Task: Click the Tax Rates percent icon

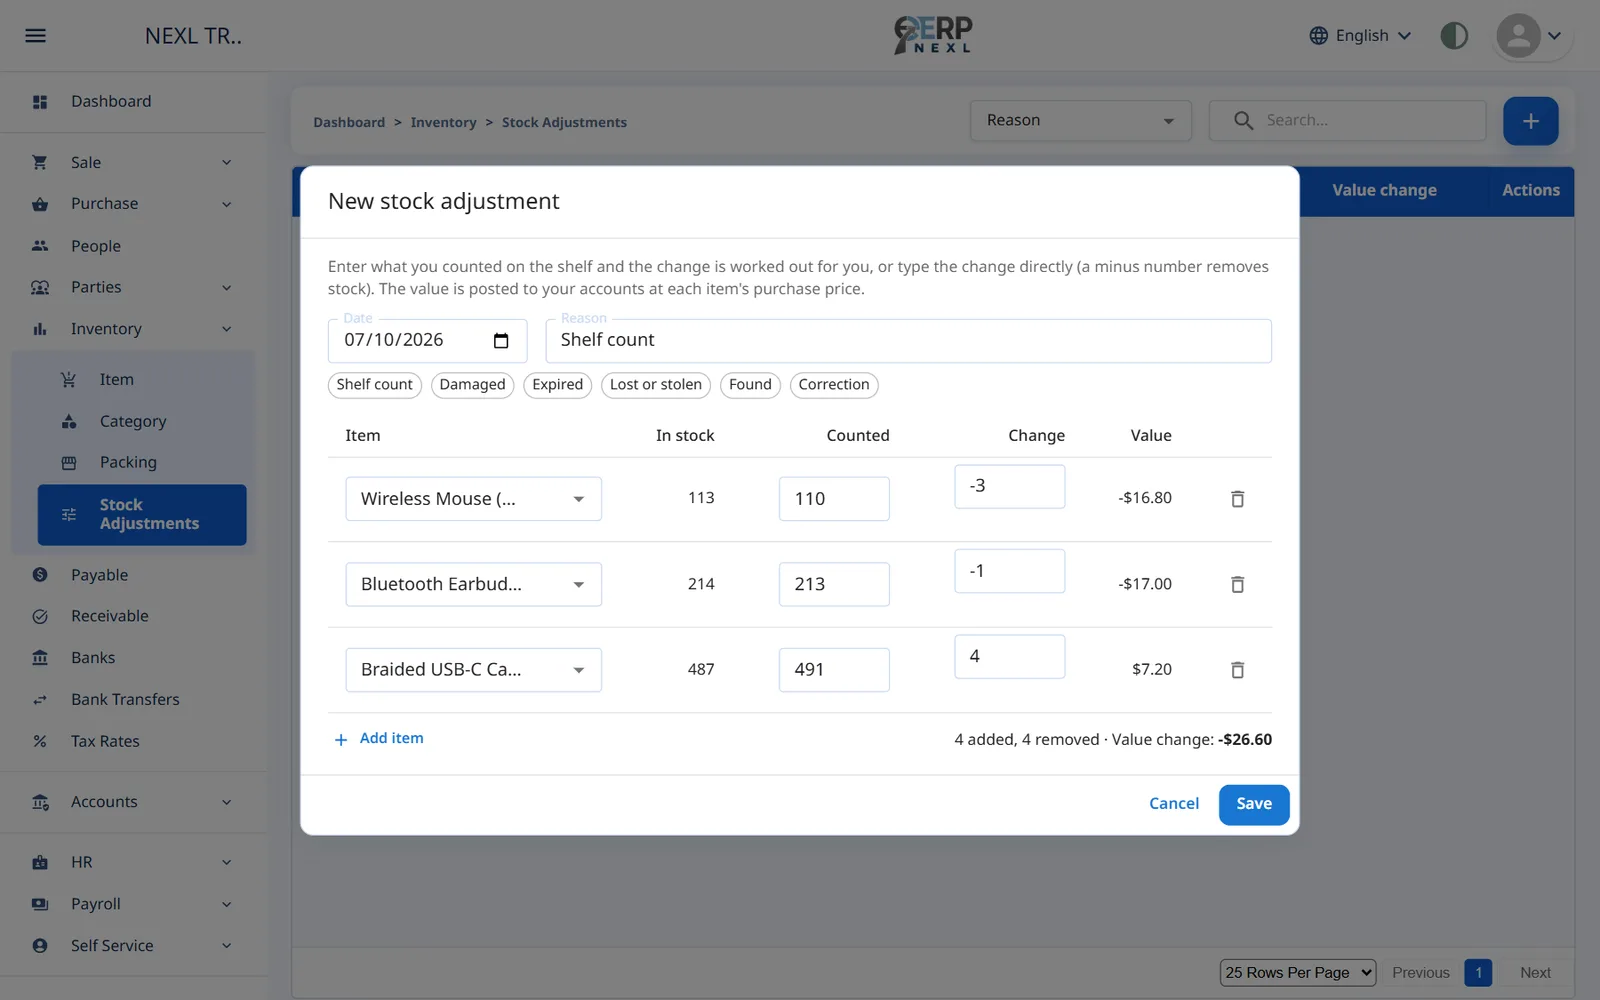Action: coord(40,742)
